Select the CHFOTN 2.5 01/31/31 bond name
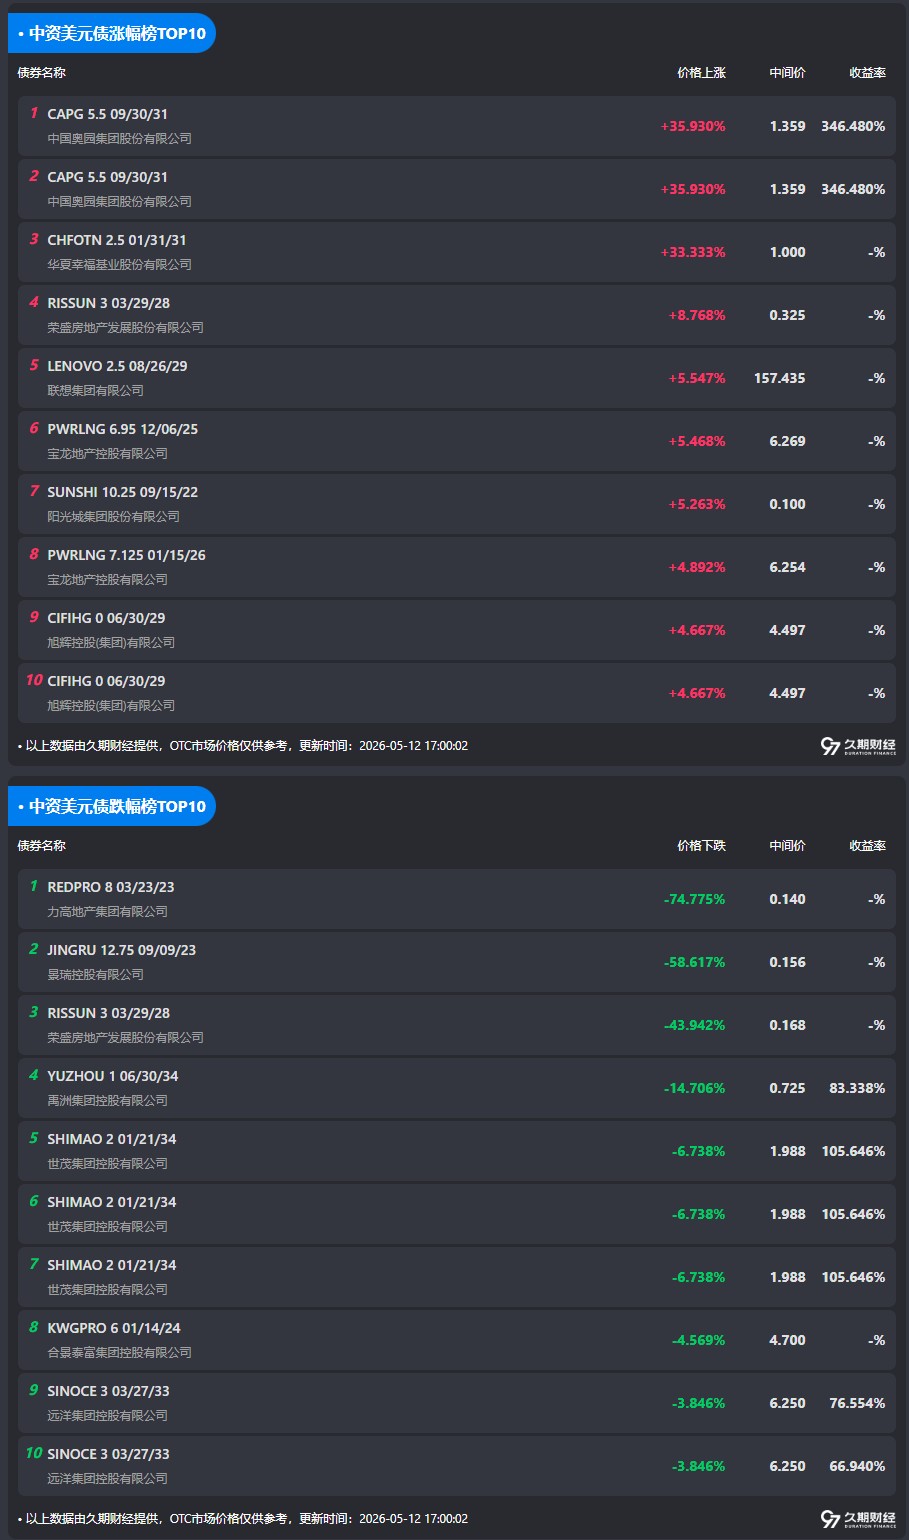The height and width of the screenshot is (1540, 909). click(117, 240)
